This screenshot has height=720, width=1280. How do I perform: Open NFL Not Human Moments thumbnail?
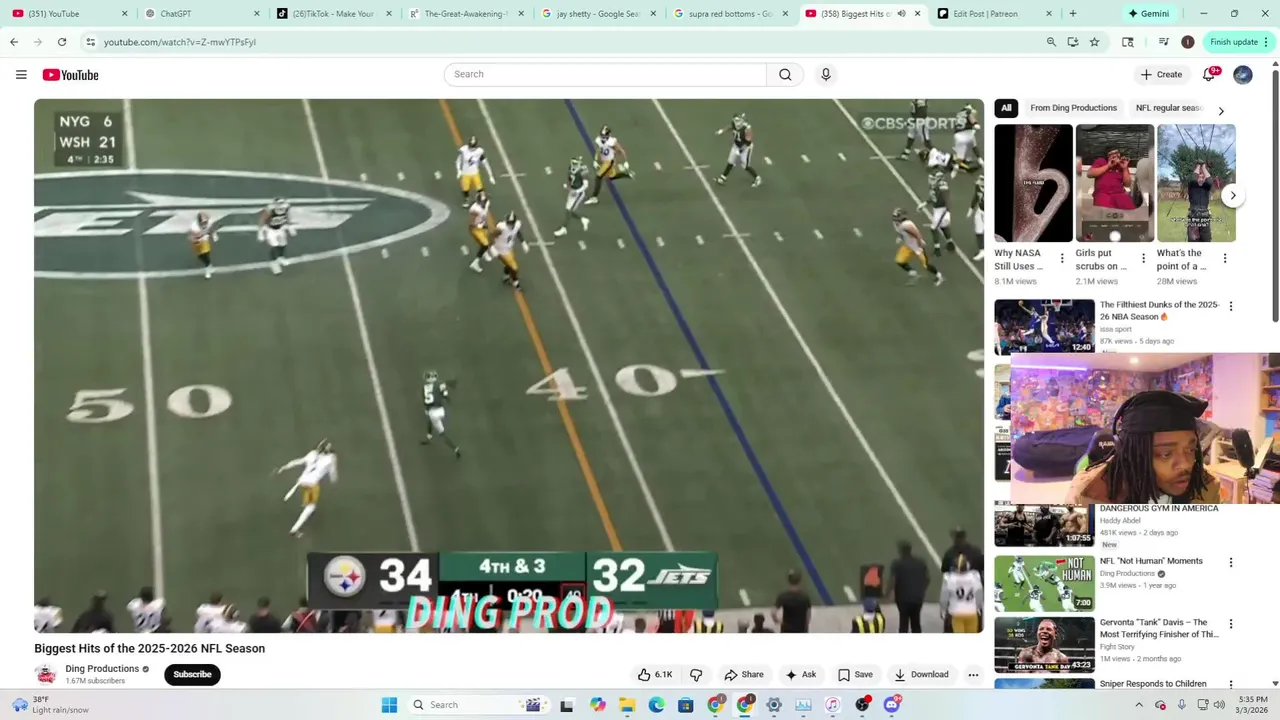[1044, 584]
